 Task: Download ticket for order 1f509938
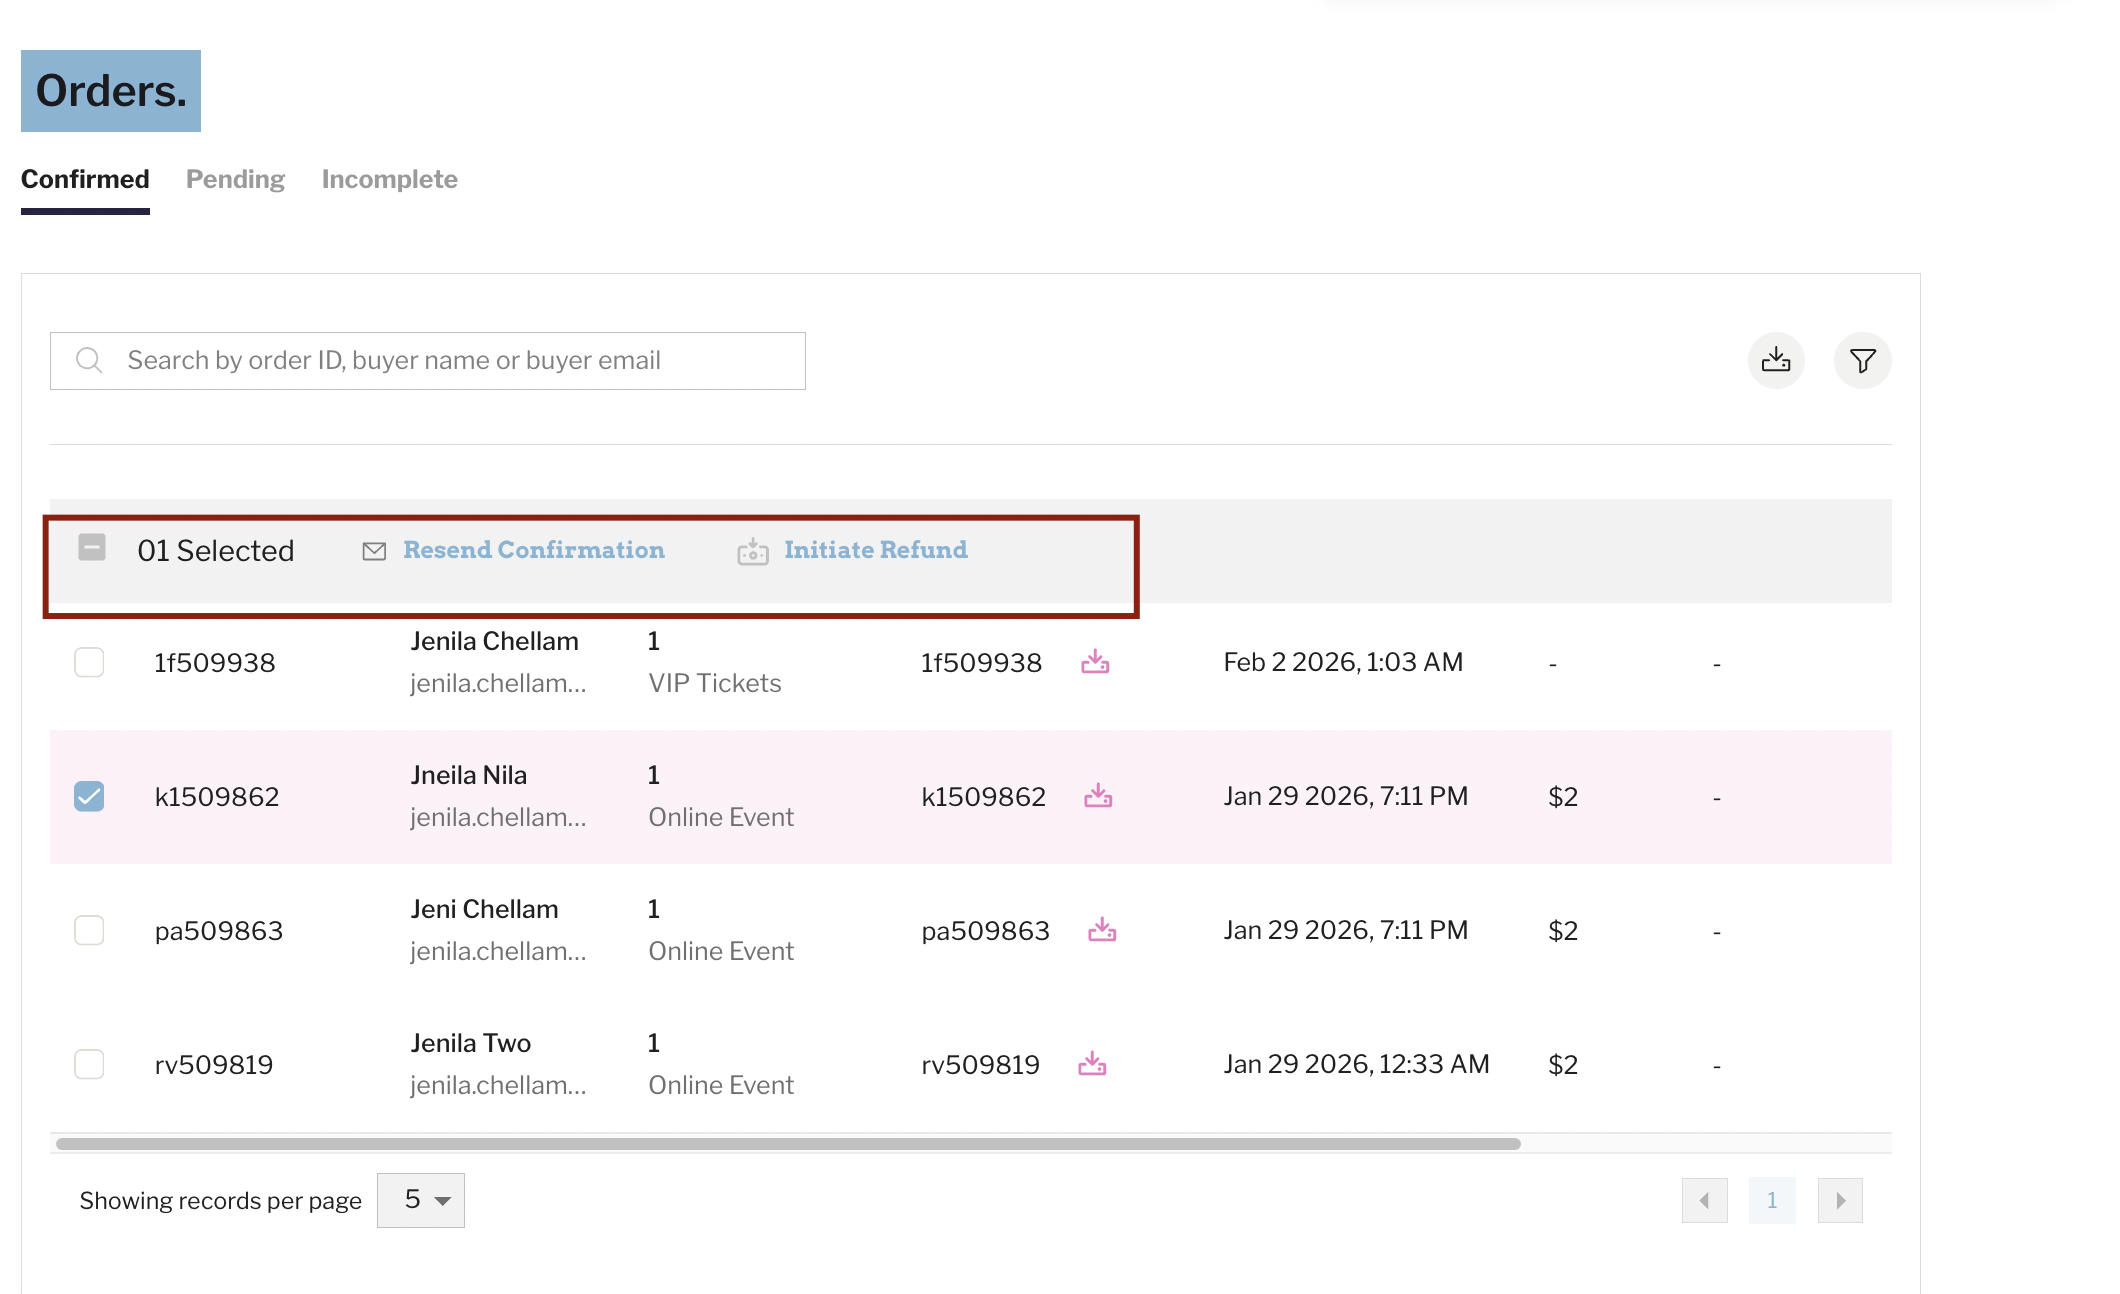coord(1095,662)
